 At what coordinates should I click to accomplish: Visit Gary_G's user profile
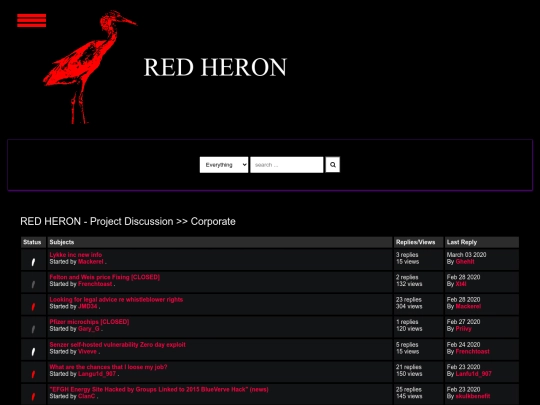click(x=89, y=329)
